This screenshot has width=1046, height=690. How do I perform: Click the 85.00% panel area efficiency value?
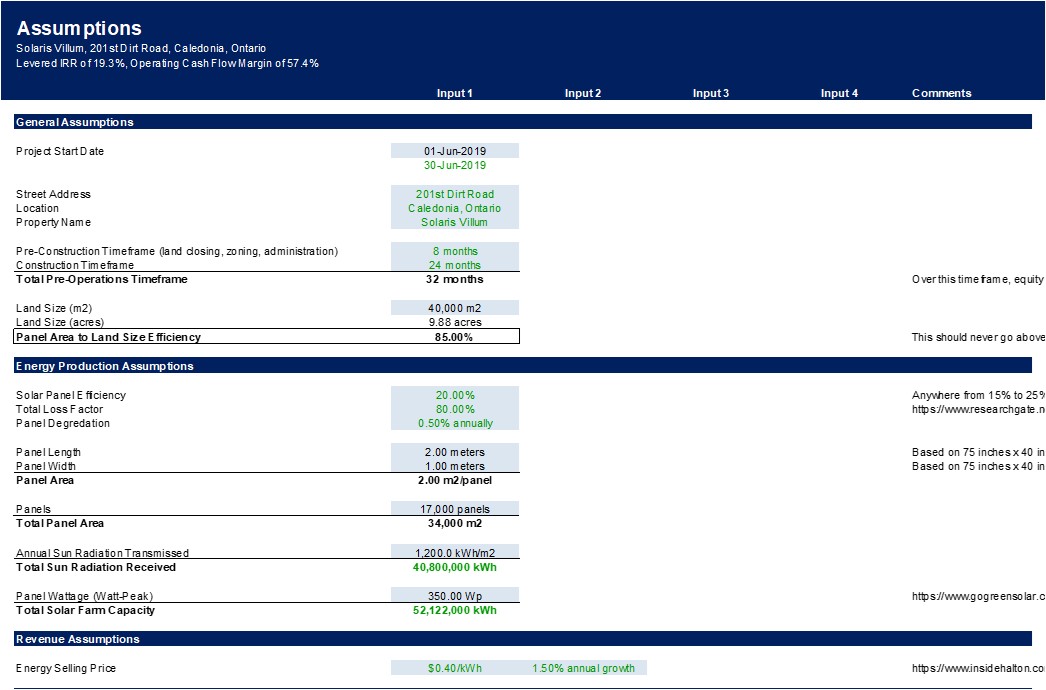454,337
